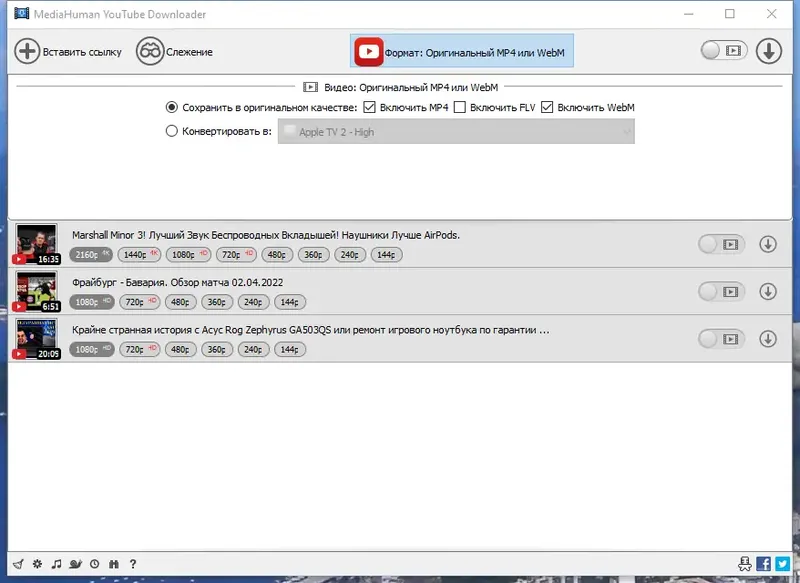The height and width of the screenshot is (583, 800).
Task: Download the Asus Rog Zephyrus video
Action: click(x=768, y=339)
